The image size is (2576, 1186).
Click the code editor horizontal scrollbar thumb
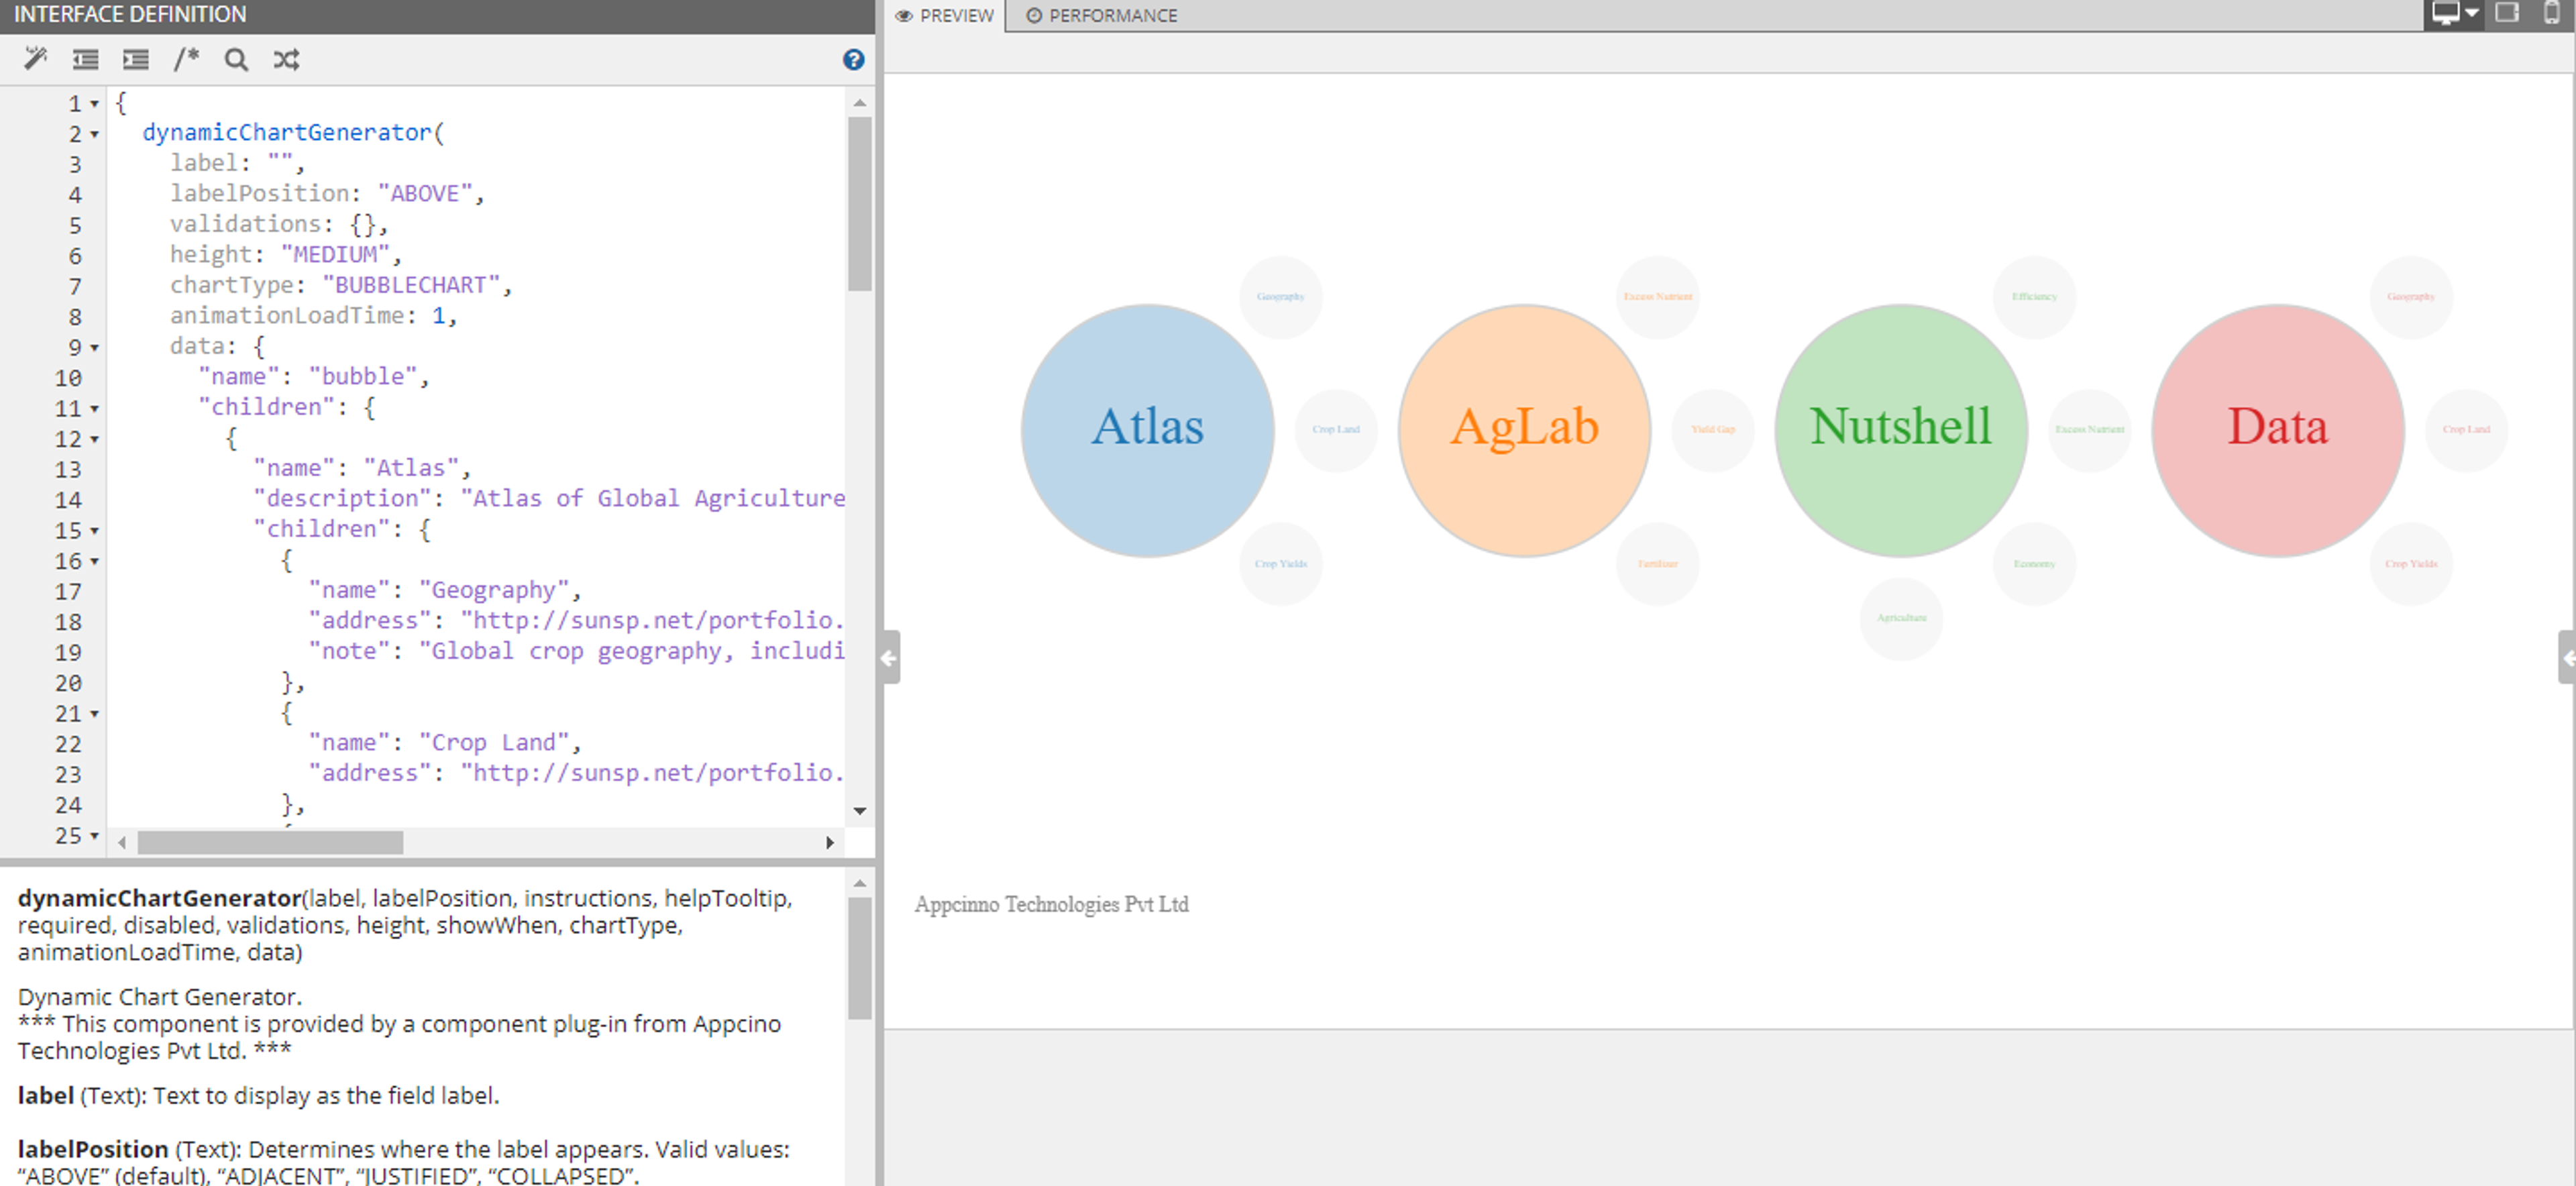pos(270,843)
